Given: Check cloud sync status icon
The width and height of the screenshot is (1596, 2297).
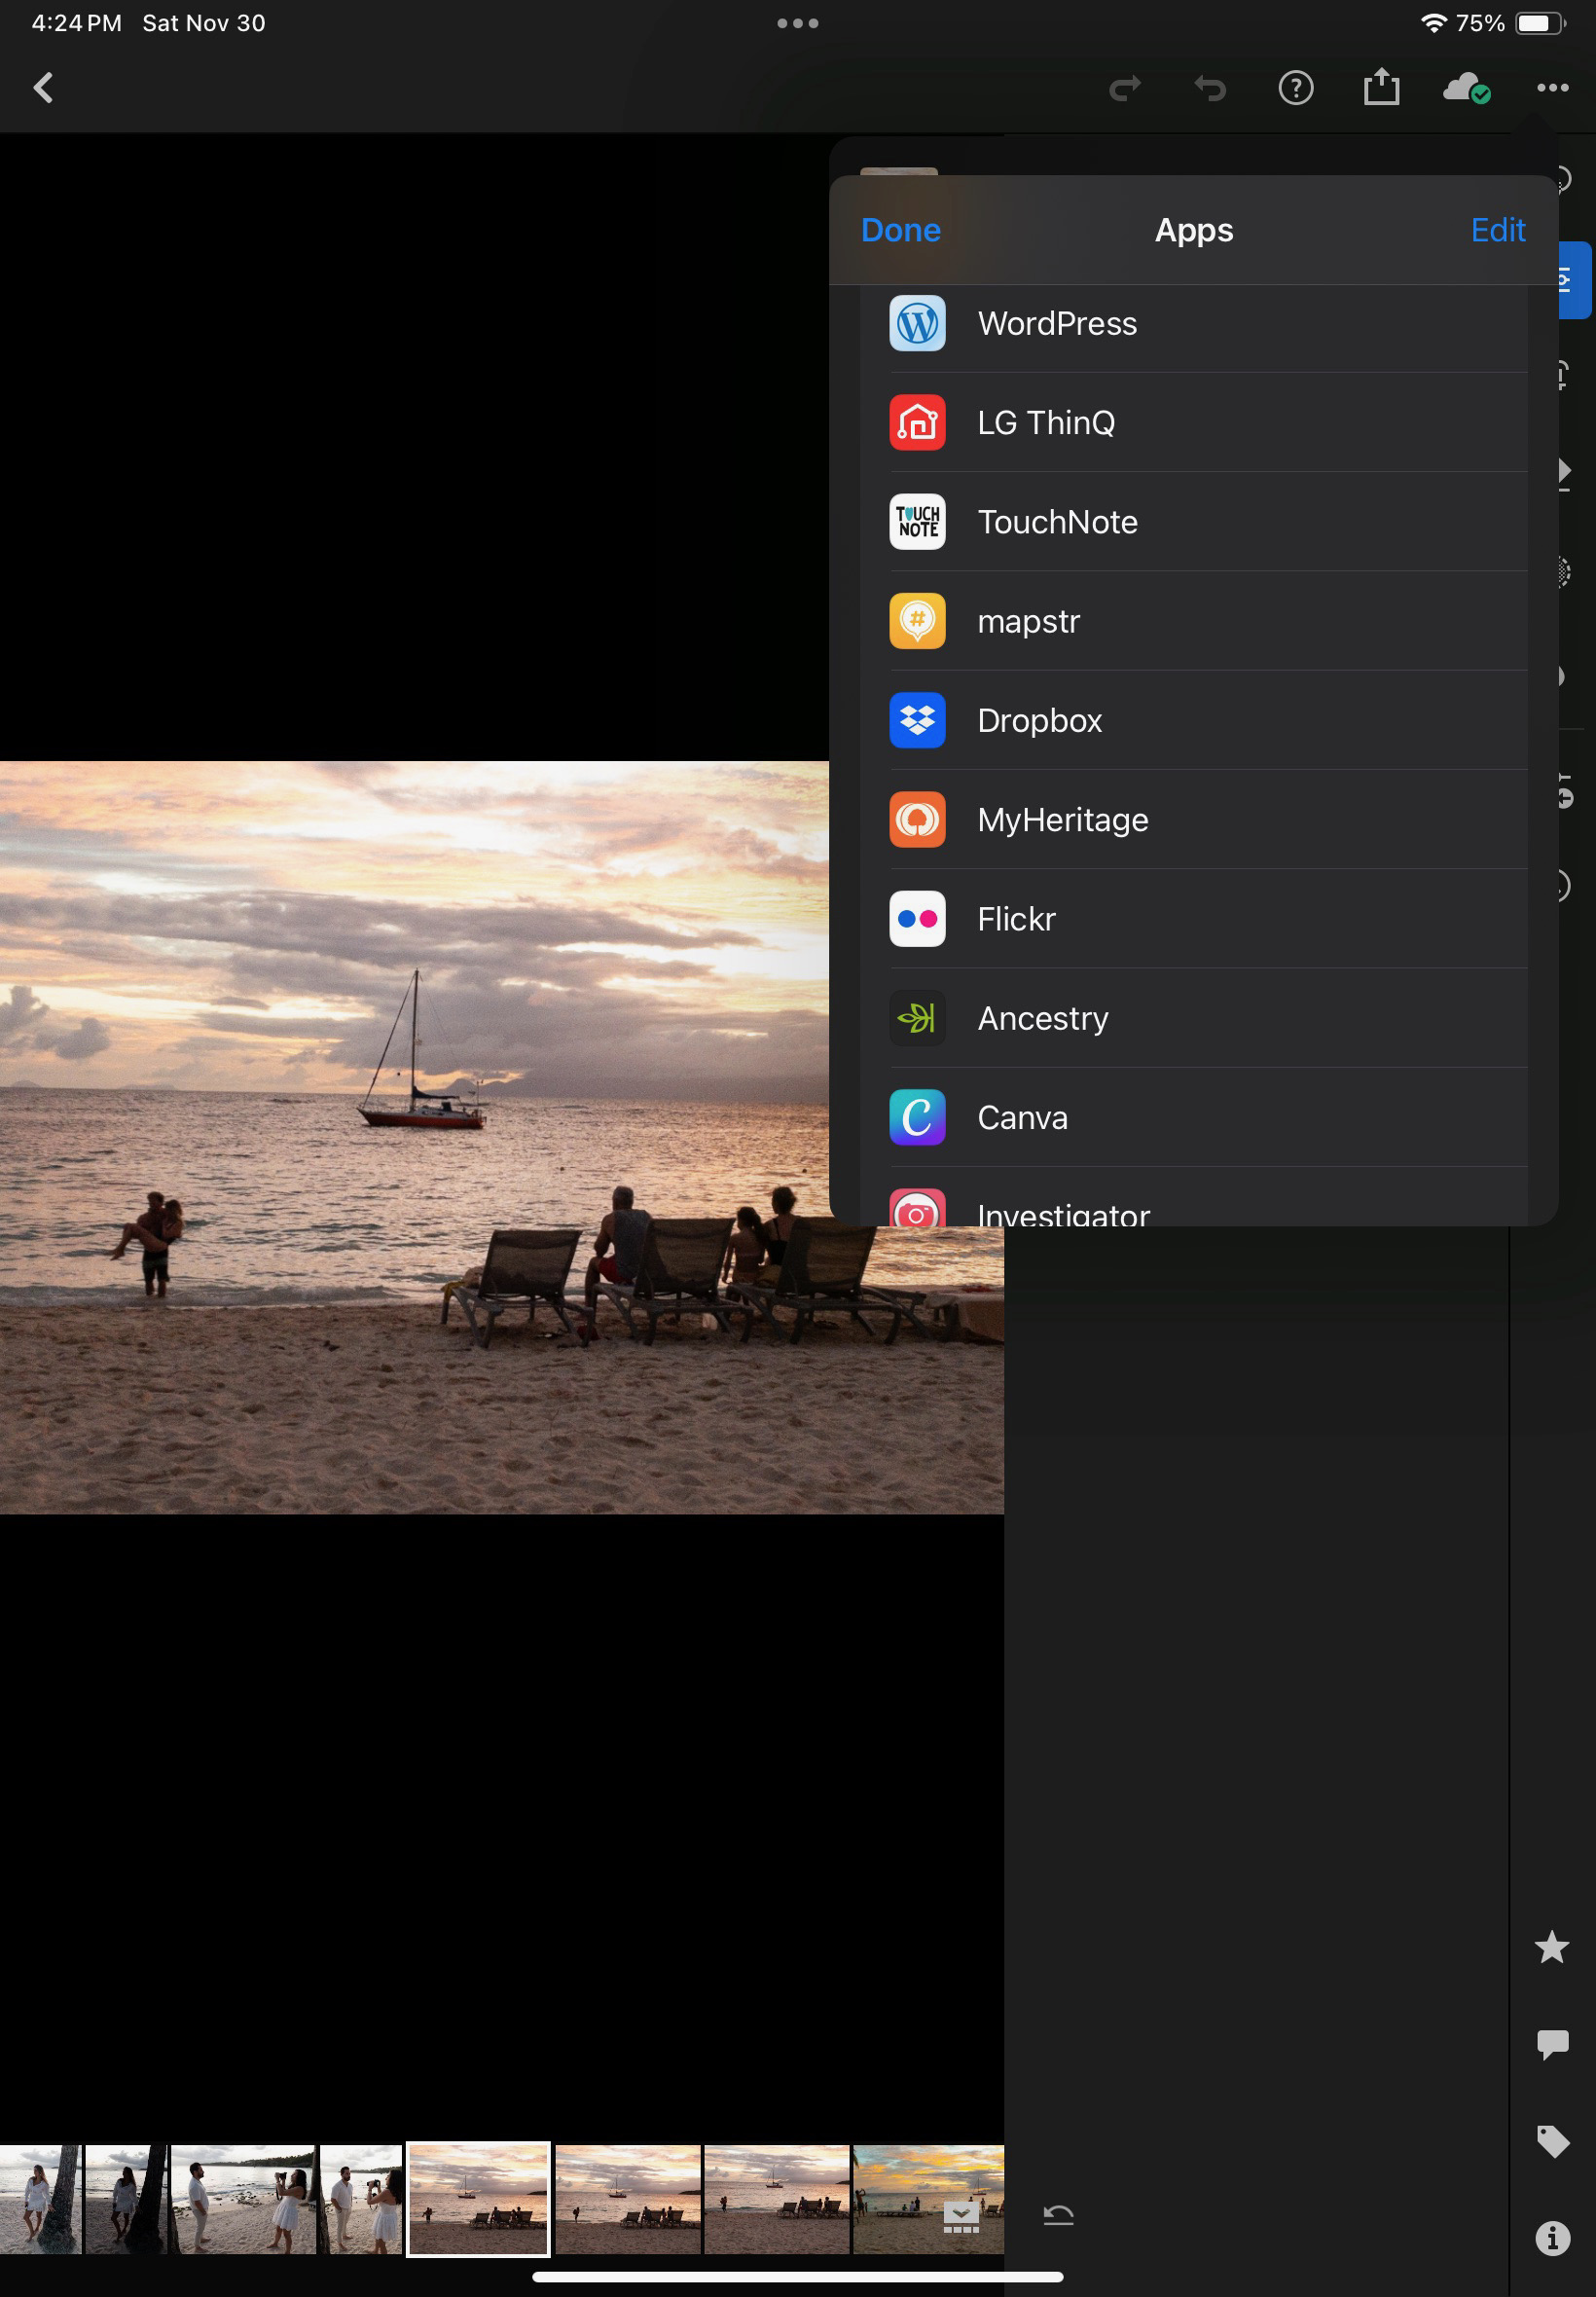Looking at the screenshot, I should 1466,89.
